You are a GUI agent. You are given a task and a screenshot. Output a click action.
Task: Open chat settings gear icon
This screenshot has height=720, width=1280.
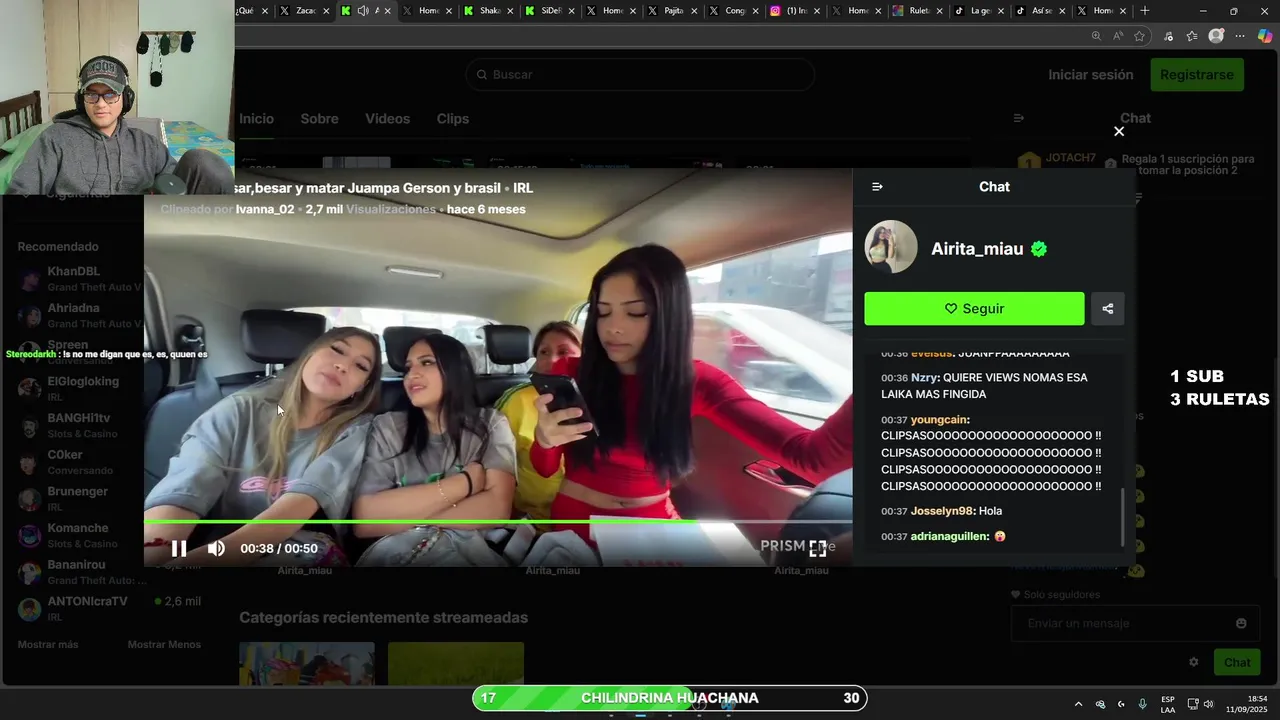click(1193, 662)
